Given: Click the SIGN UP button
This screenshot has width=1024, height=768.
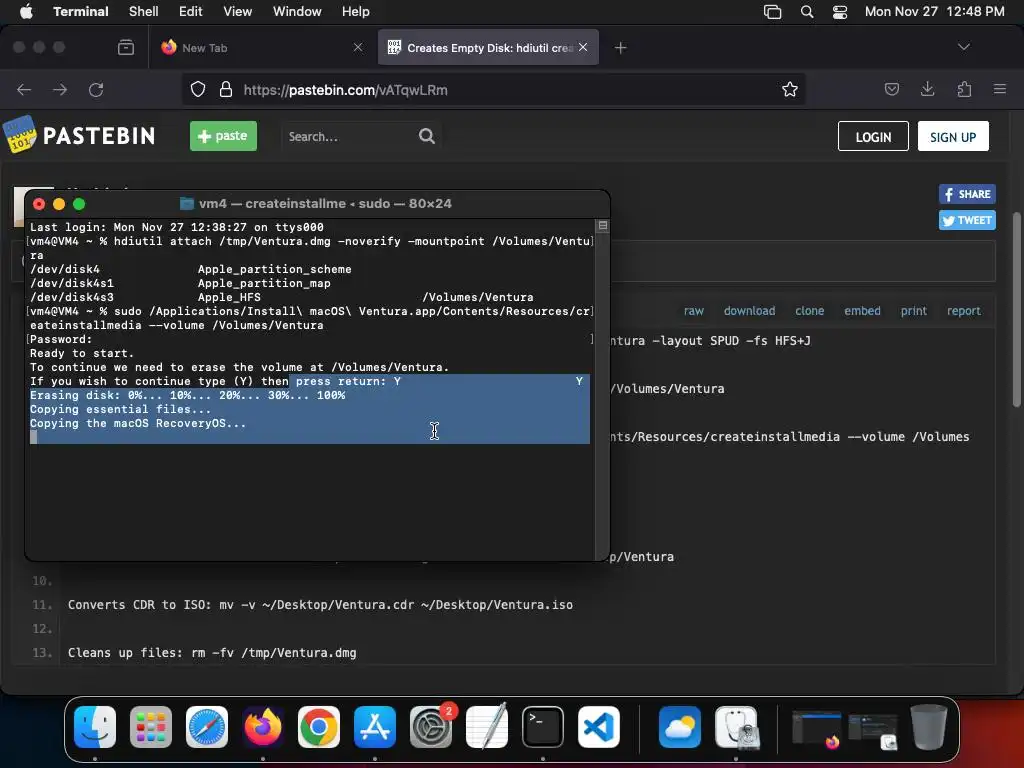Looking at the screenshot, I should 953,136.
